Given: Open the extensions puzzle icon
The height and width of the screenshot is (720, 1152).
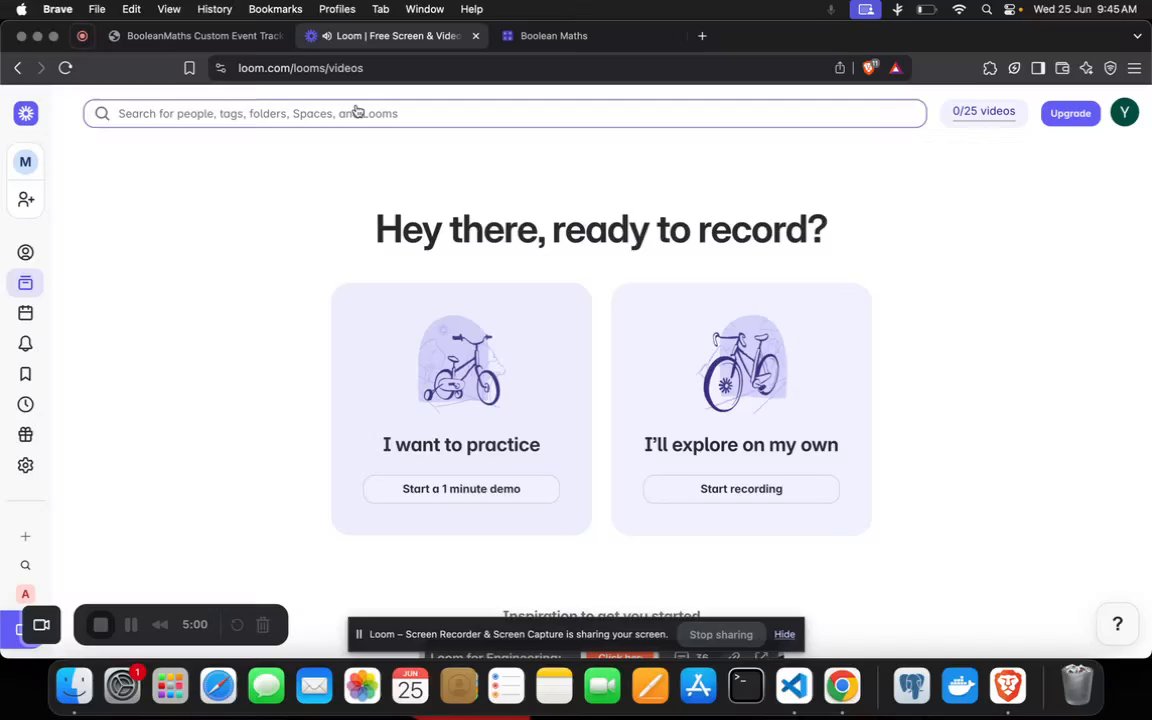Looking at the screenshot, I should 990,68.
